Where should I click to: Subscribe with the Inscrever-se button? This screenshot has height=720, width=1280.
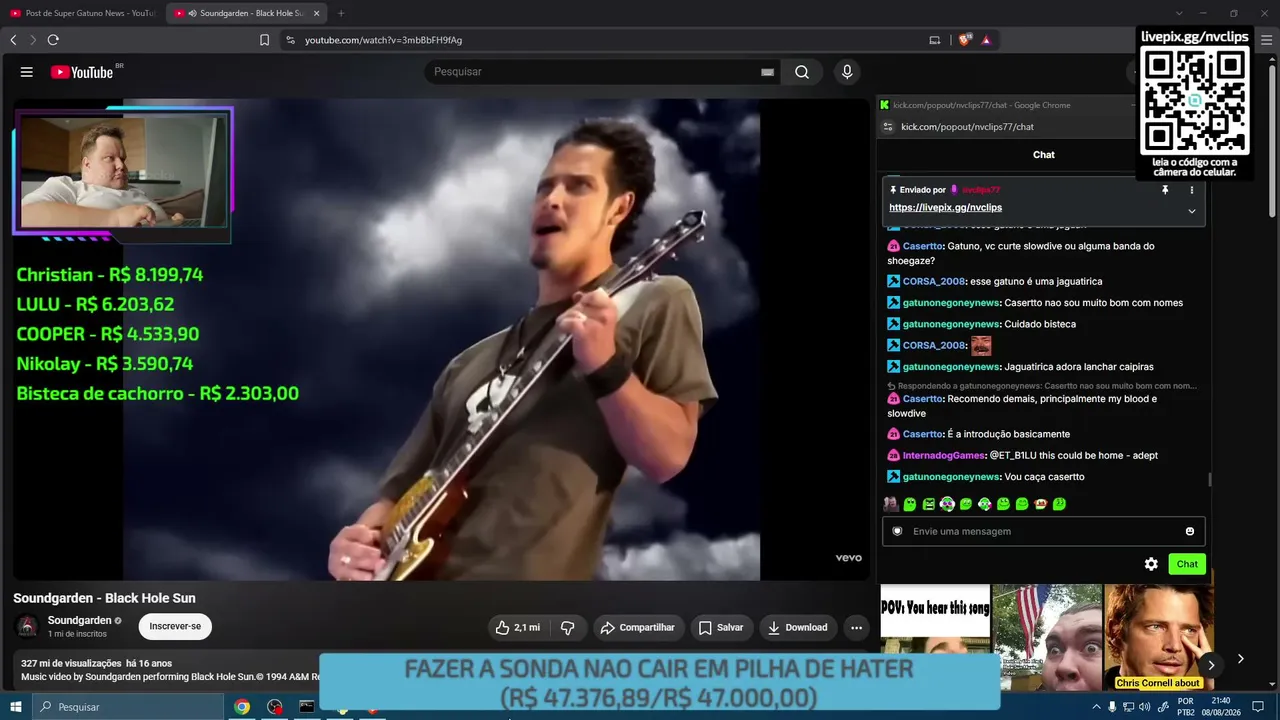pyautogui.click(x=175, y=627)
